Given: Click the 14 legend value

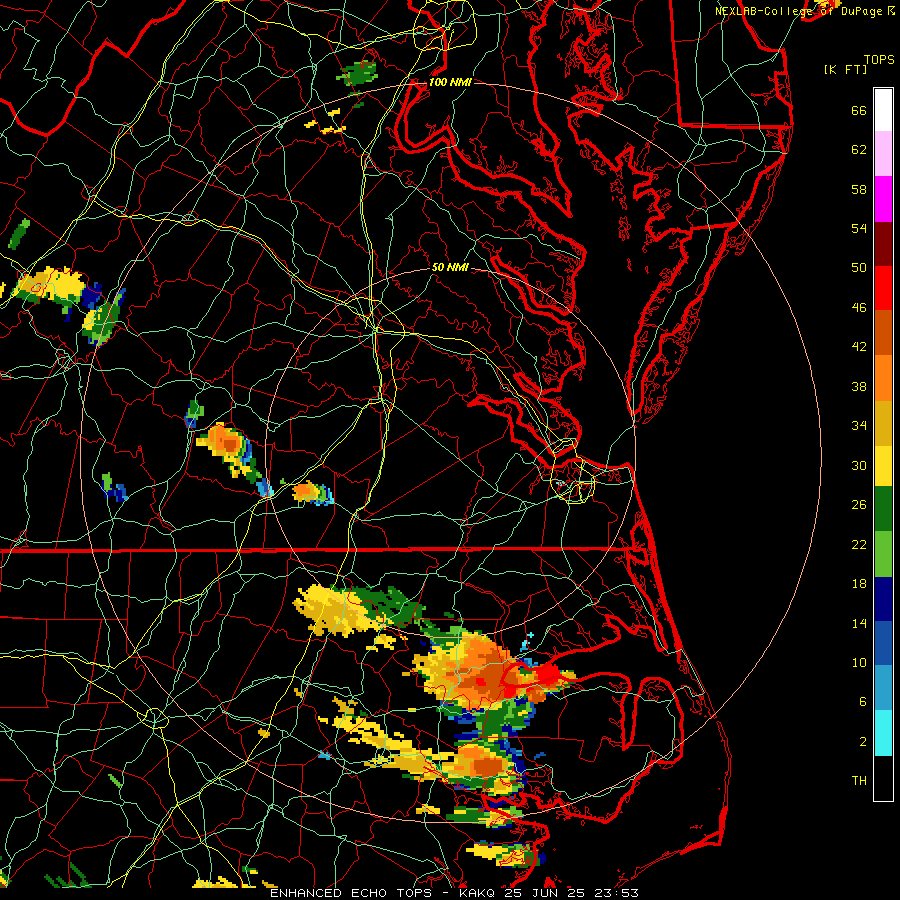Looking at the screenshot, I should pyautogui.click(x=859, y=623).
